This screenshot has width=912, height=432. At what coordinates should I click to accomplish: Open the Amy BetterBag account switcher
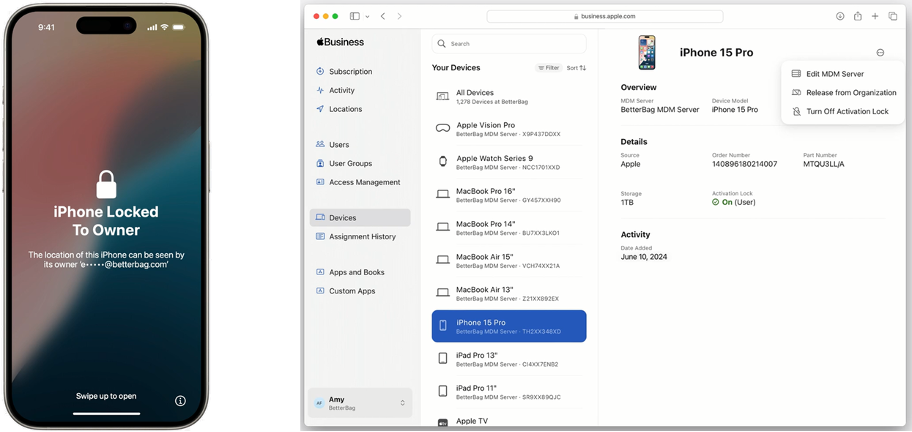point(359,403)
